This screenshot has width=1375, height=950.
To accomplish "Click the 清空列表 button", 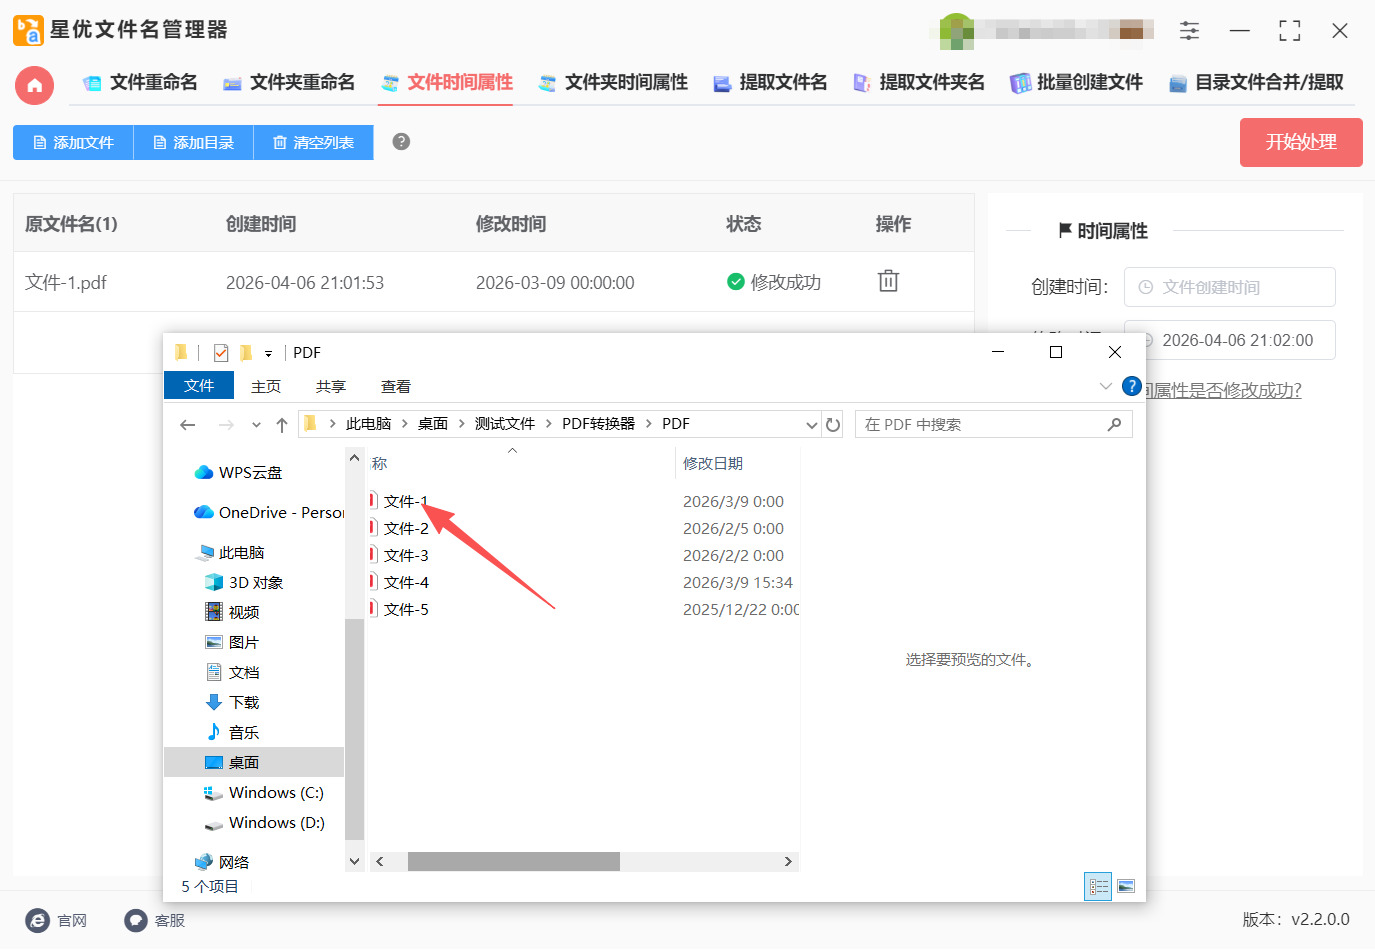I will click(x=314, y=143).
